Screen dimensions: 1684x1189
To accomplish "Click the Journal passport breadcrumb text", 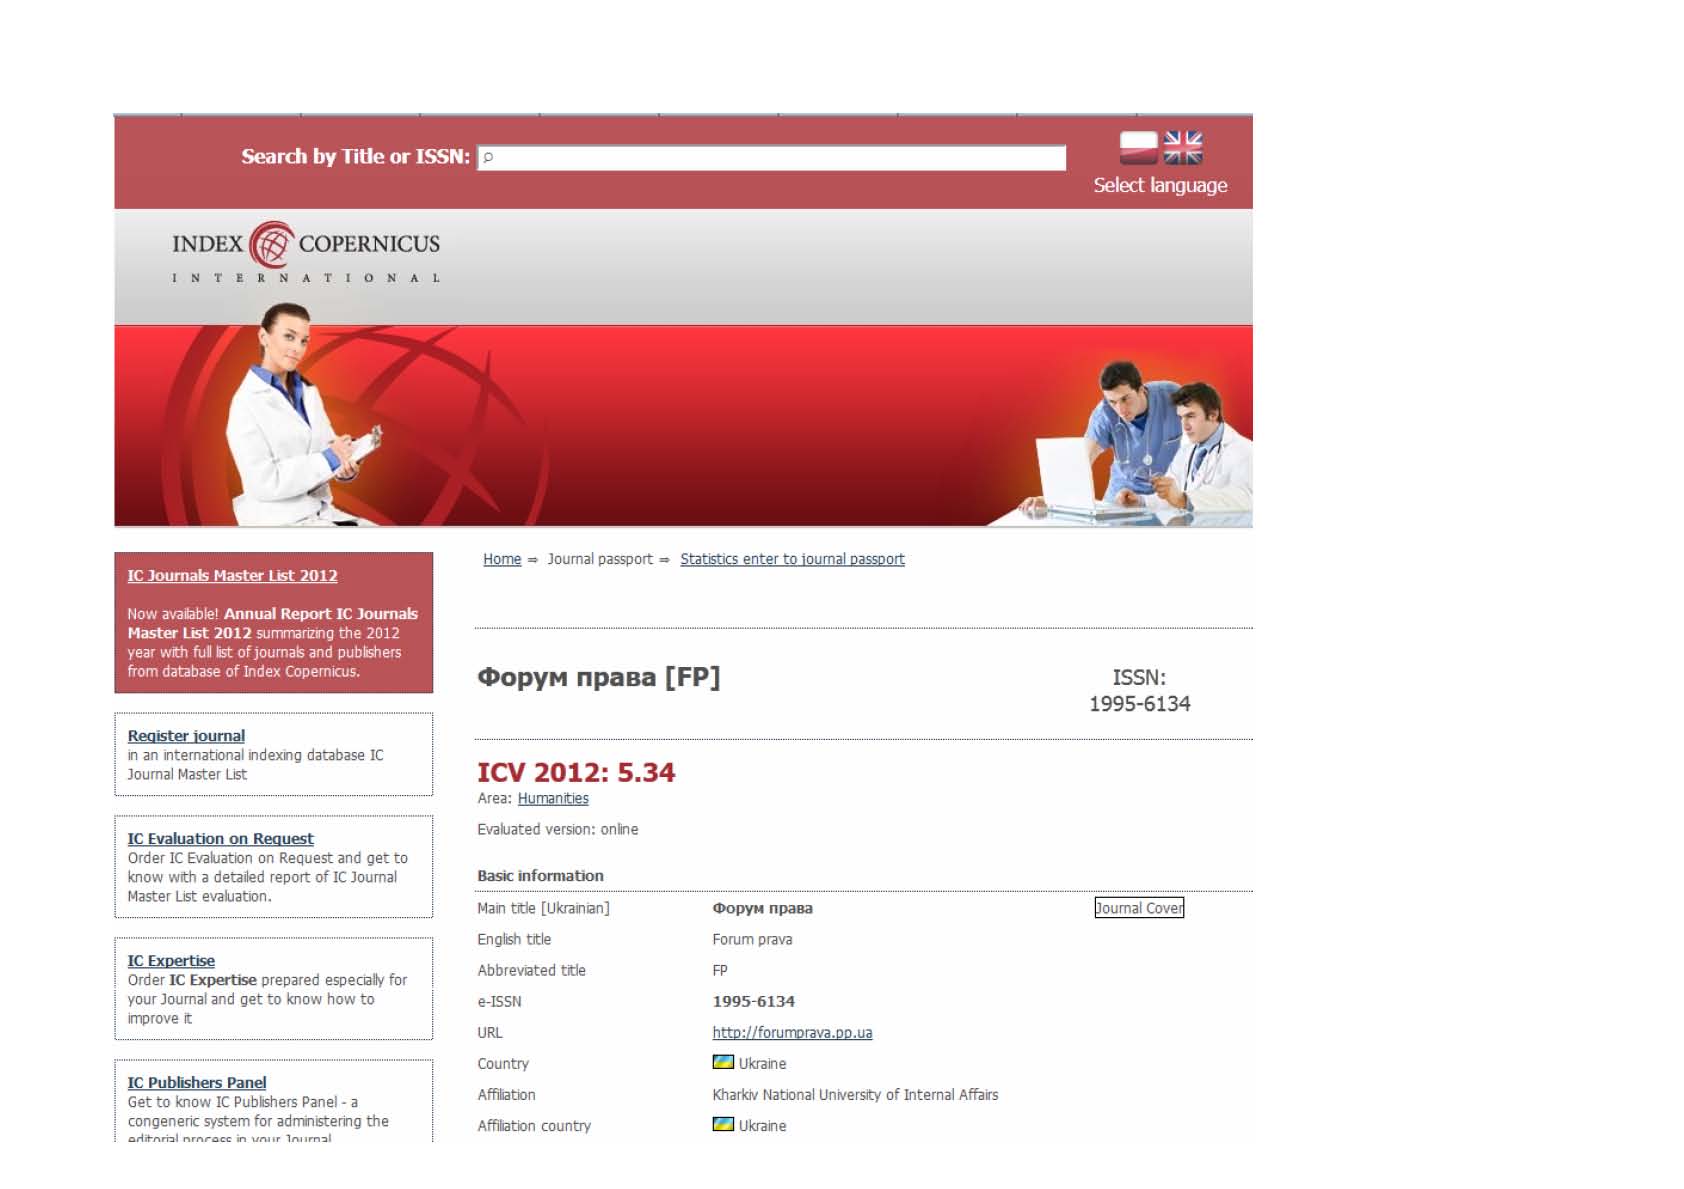I will pyautogui.click(x=600, y=560).
